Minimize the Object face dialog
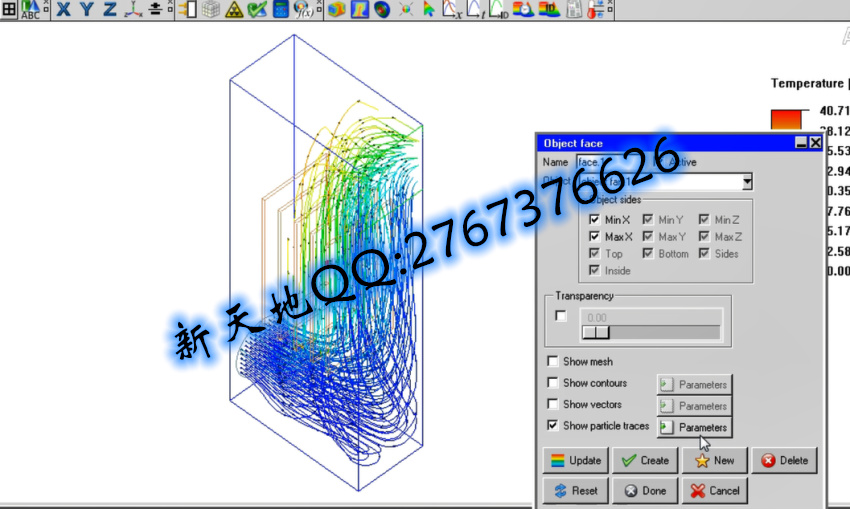This screenshot has width=850, height=509. [801, 143]
